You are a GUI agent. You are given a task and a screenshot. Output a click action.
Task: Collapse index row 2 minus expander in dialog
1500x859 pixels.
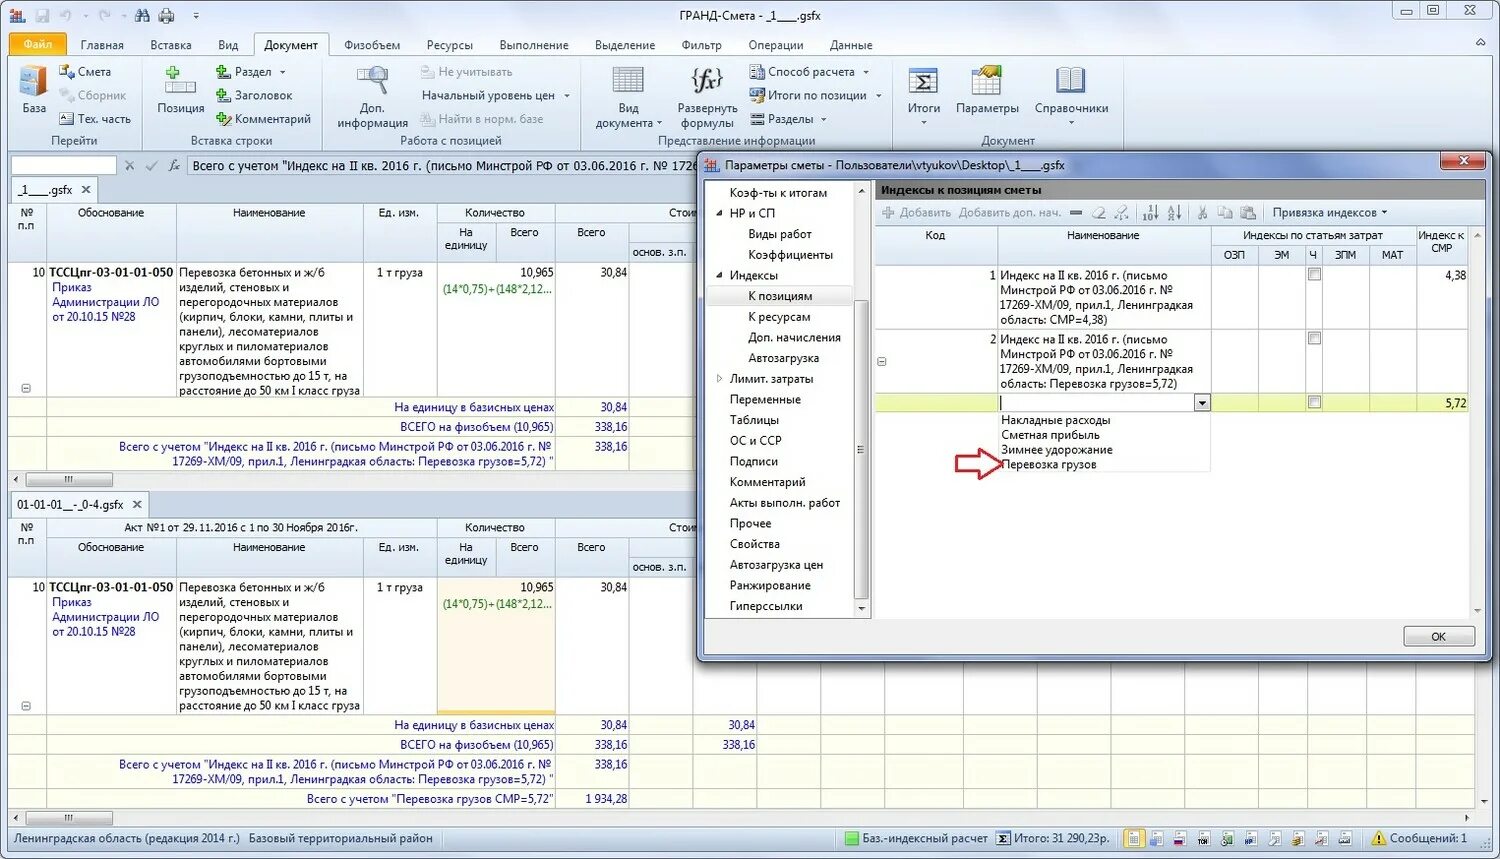click(881, 361)
